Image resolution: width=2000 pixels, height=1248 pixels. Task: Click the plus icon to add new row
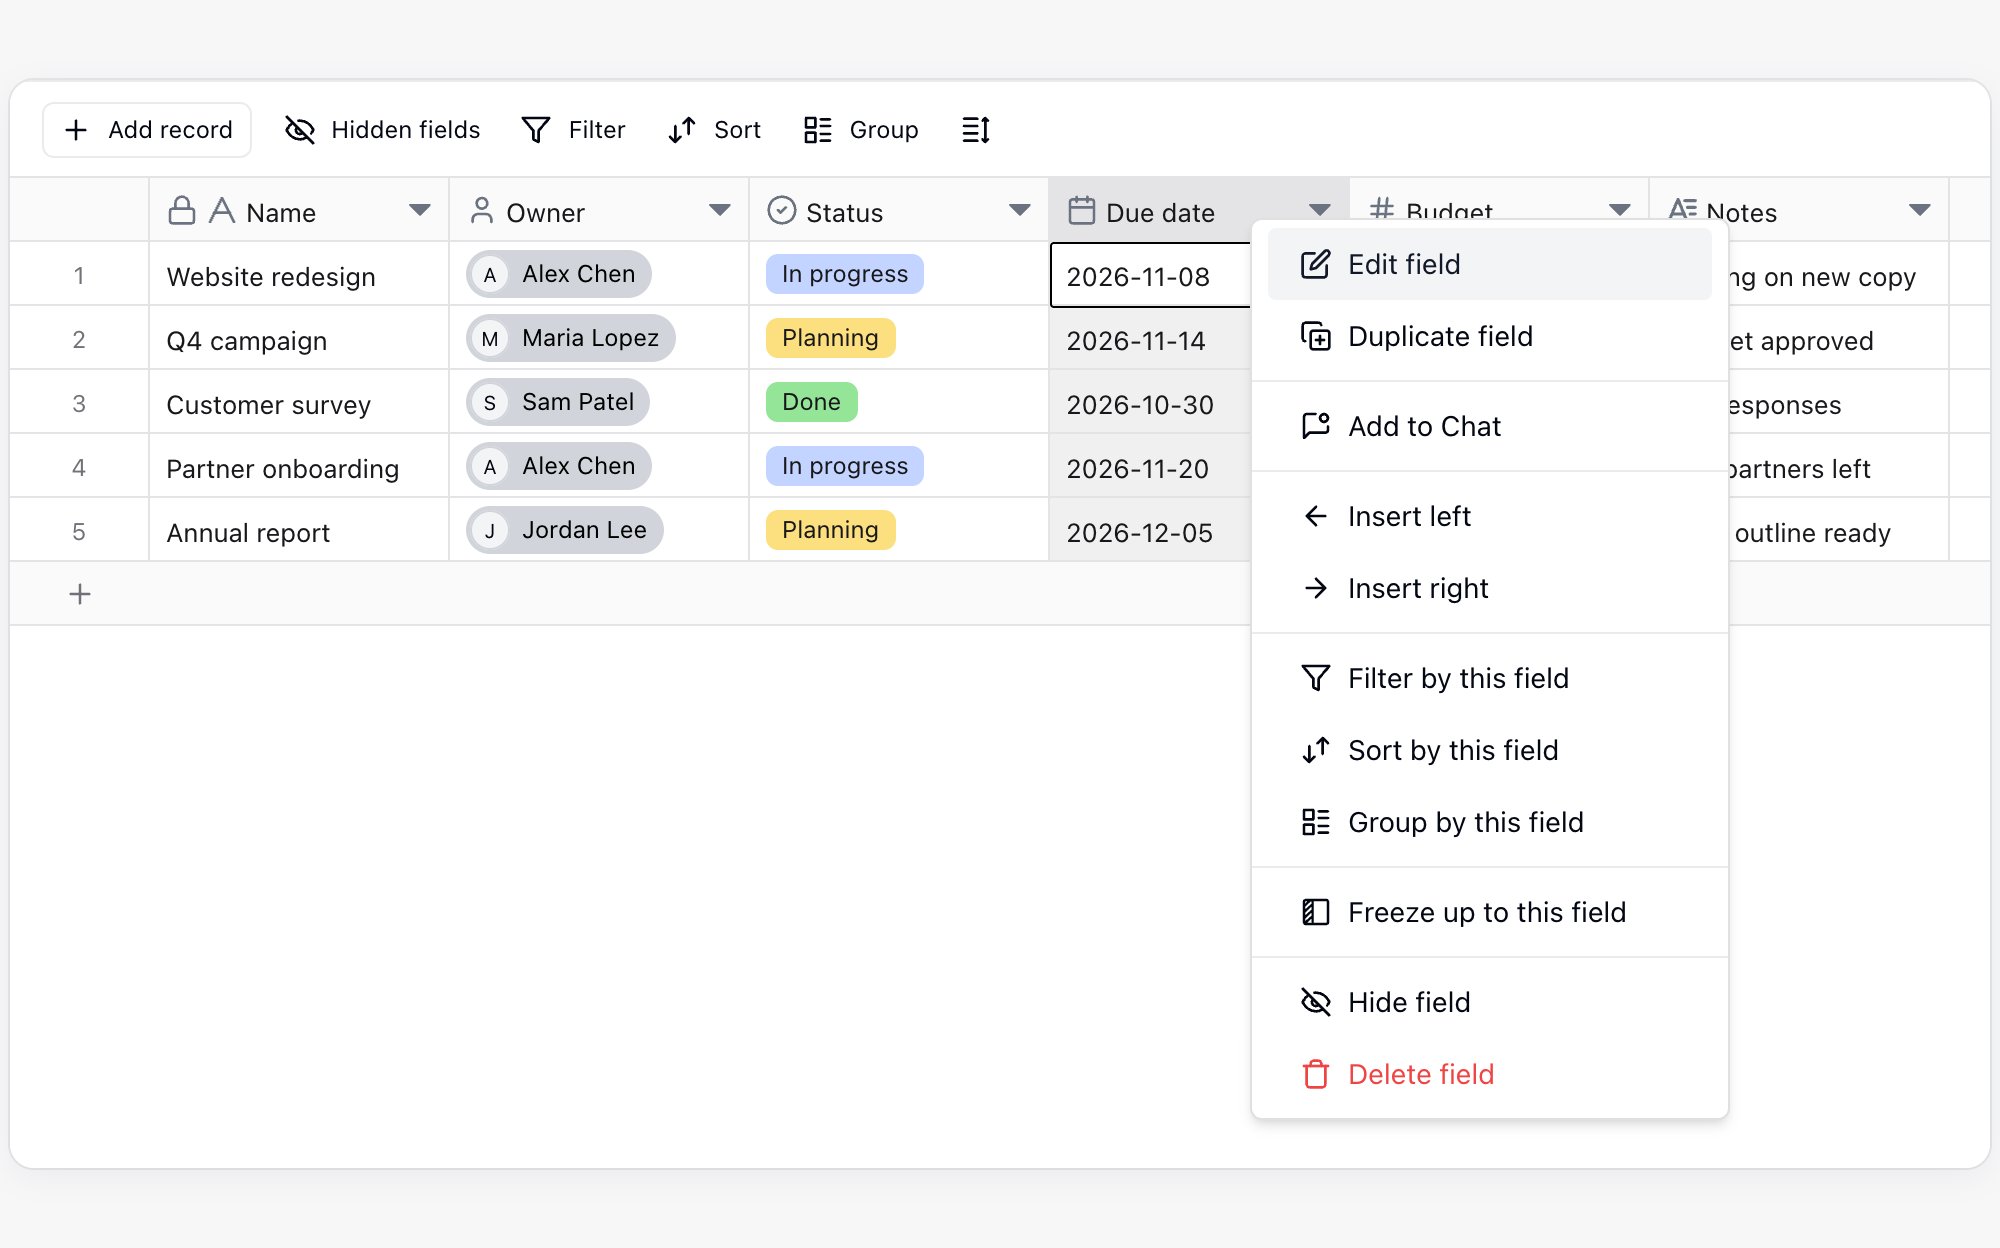[x=79, y=594]
